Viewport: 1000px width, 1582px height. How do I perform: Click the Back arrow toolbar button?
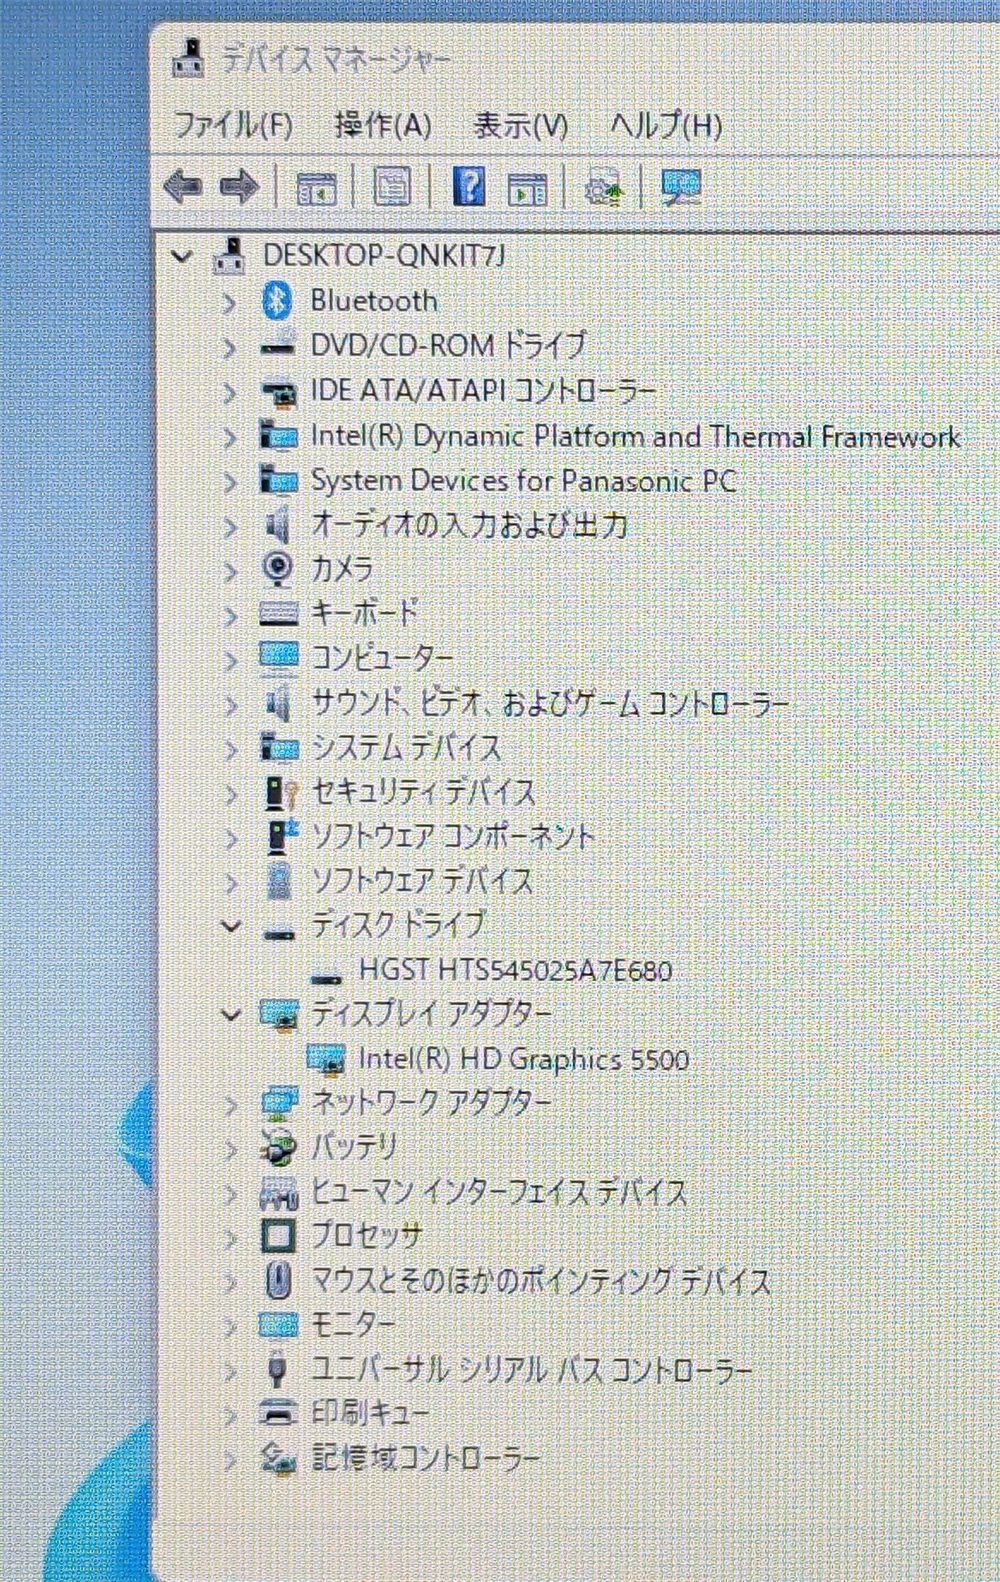[182, 186]
